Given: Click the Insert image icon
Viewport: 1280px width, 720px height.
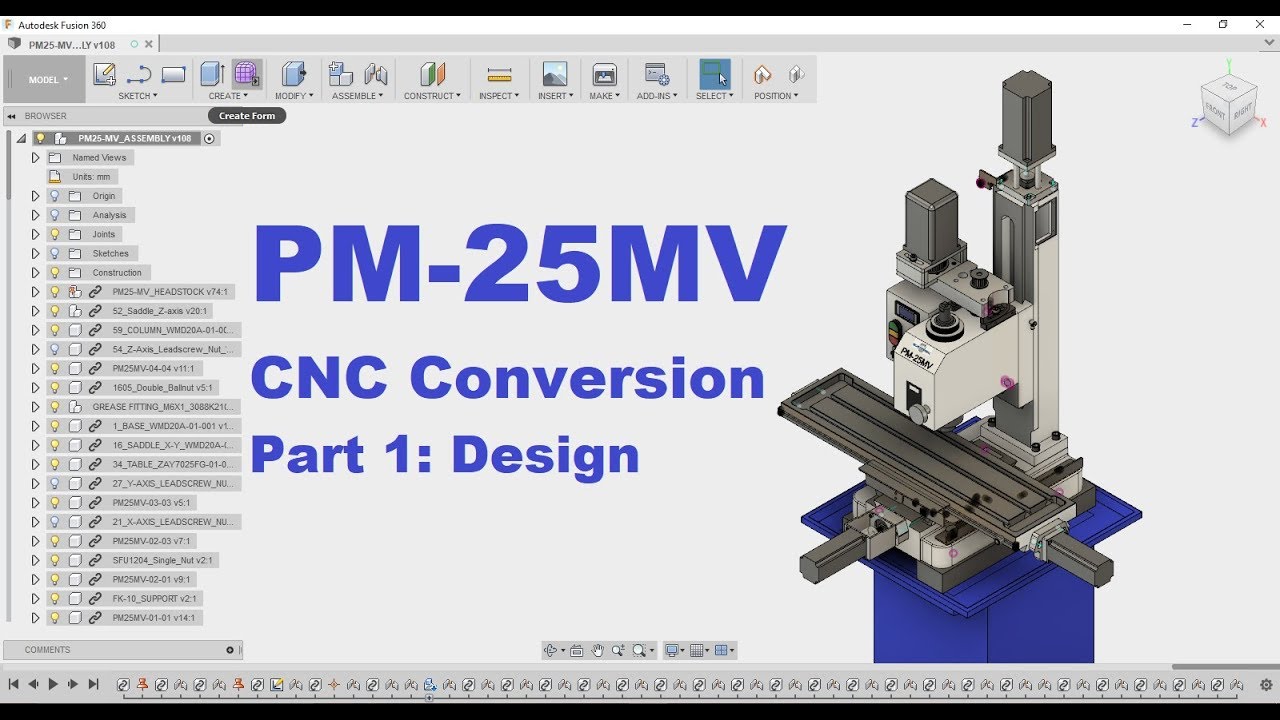Looking at the screenshot, I should click(x=554, y=74).
